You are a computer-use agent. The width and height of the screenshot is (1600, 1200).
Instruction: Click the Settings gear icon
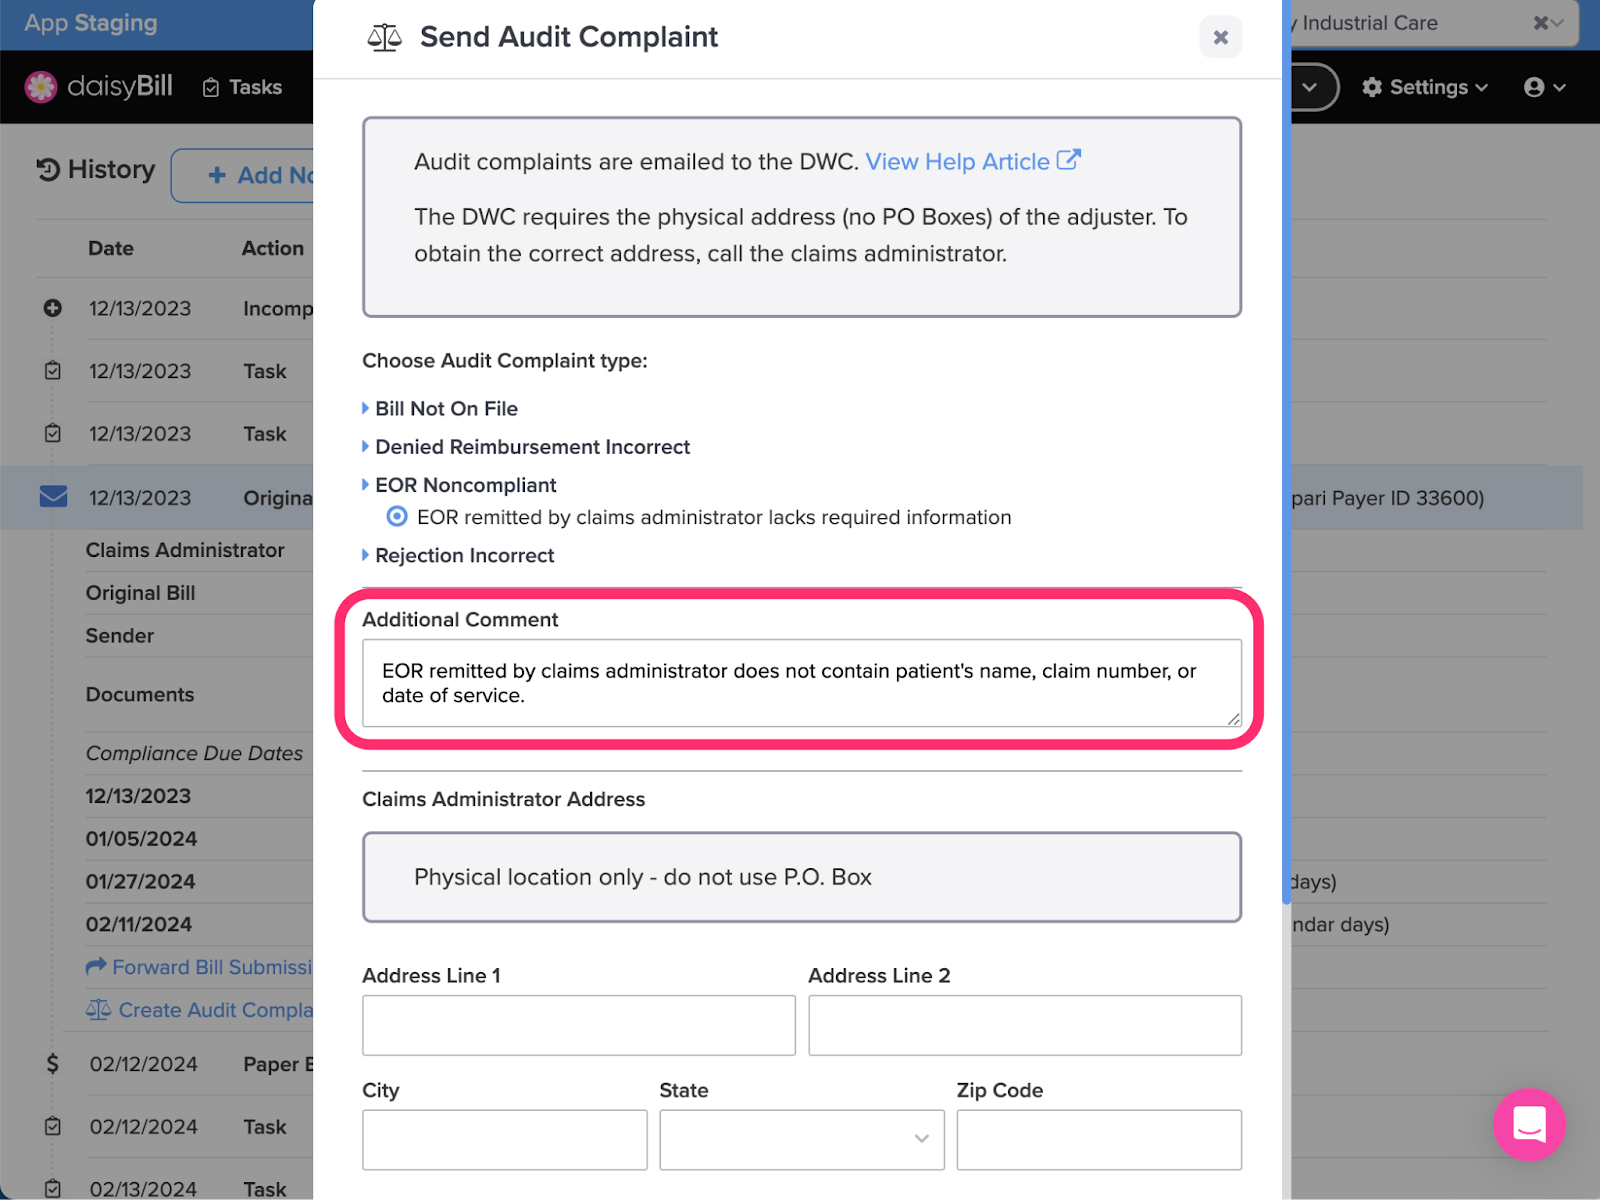tap(1372, 87)
